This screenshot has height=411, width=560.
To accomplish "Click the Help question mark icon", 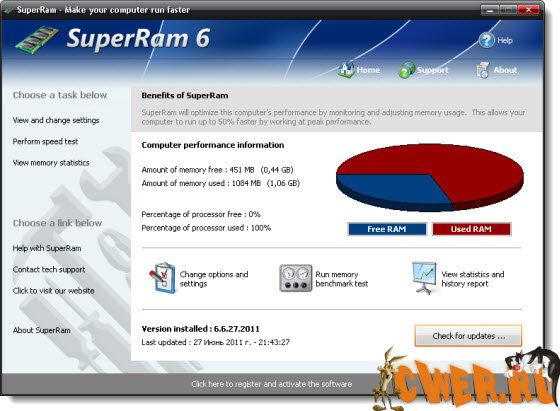I will point(486,40).
